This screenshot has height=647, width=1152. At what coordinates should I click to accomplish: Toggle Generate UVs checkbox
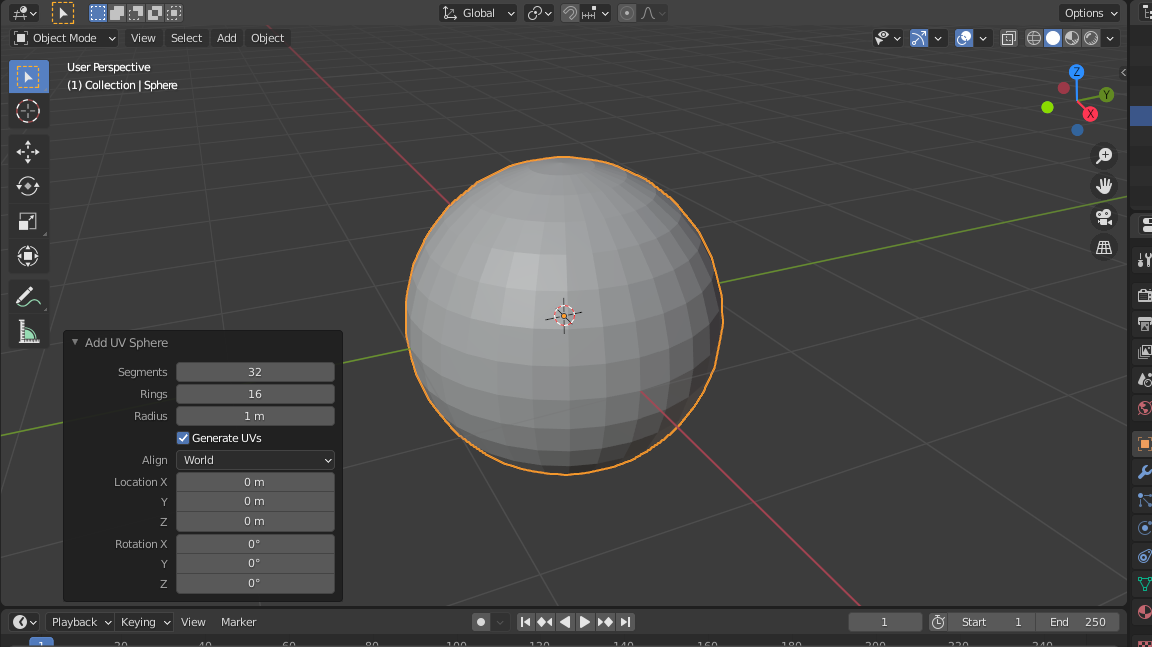tap(183, 438)
